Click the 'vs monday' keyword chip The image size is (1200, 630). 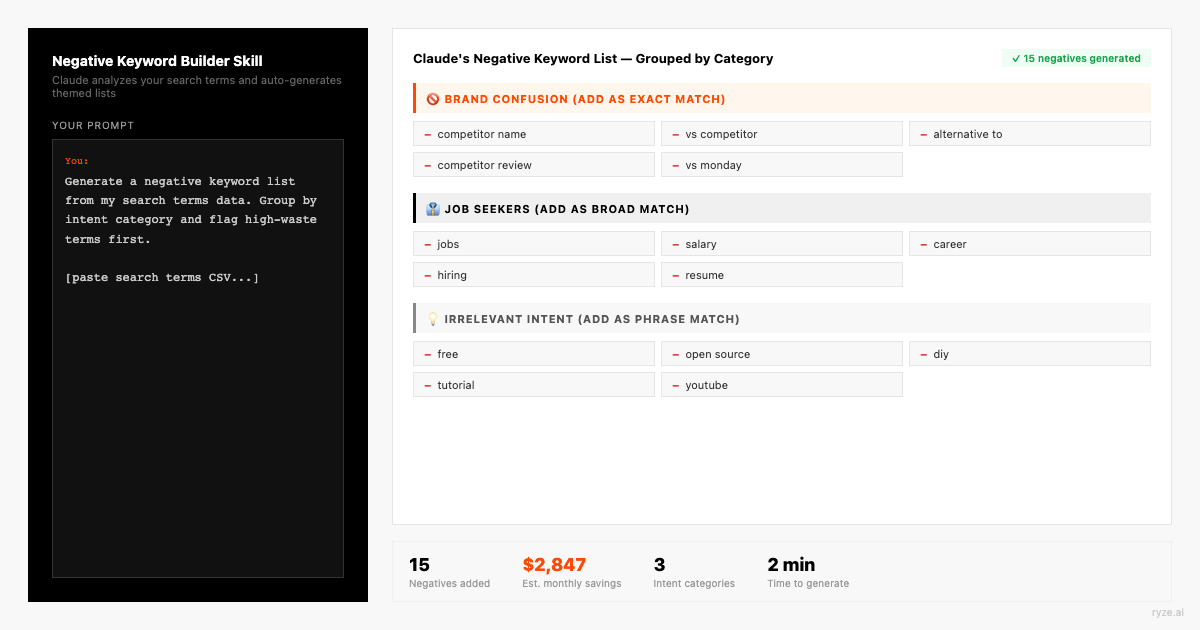781,165
